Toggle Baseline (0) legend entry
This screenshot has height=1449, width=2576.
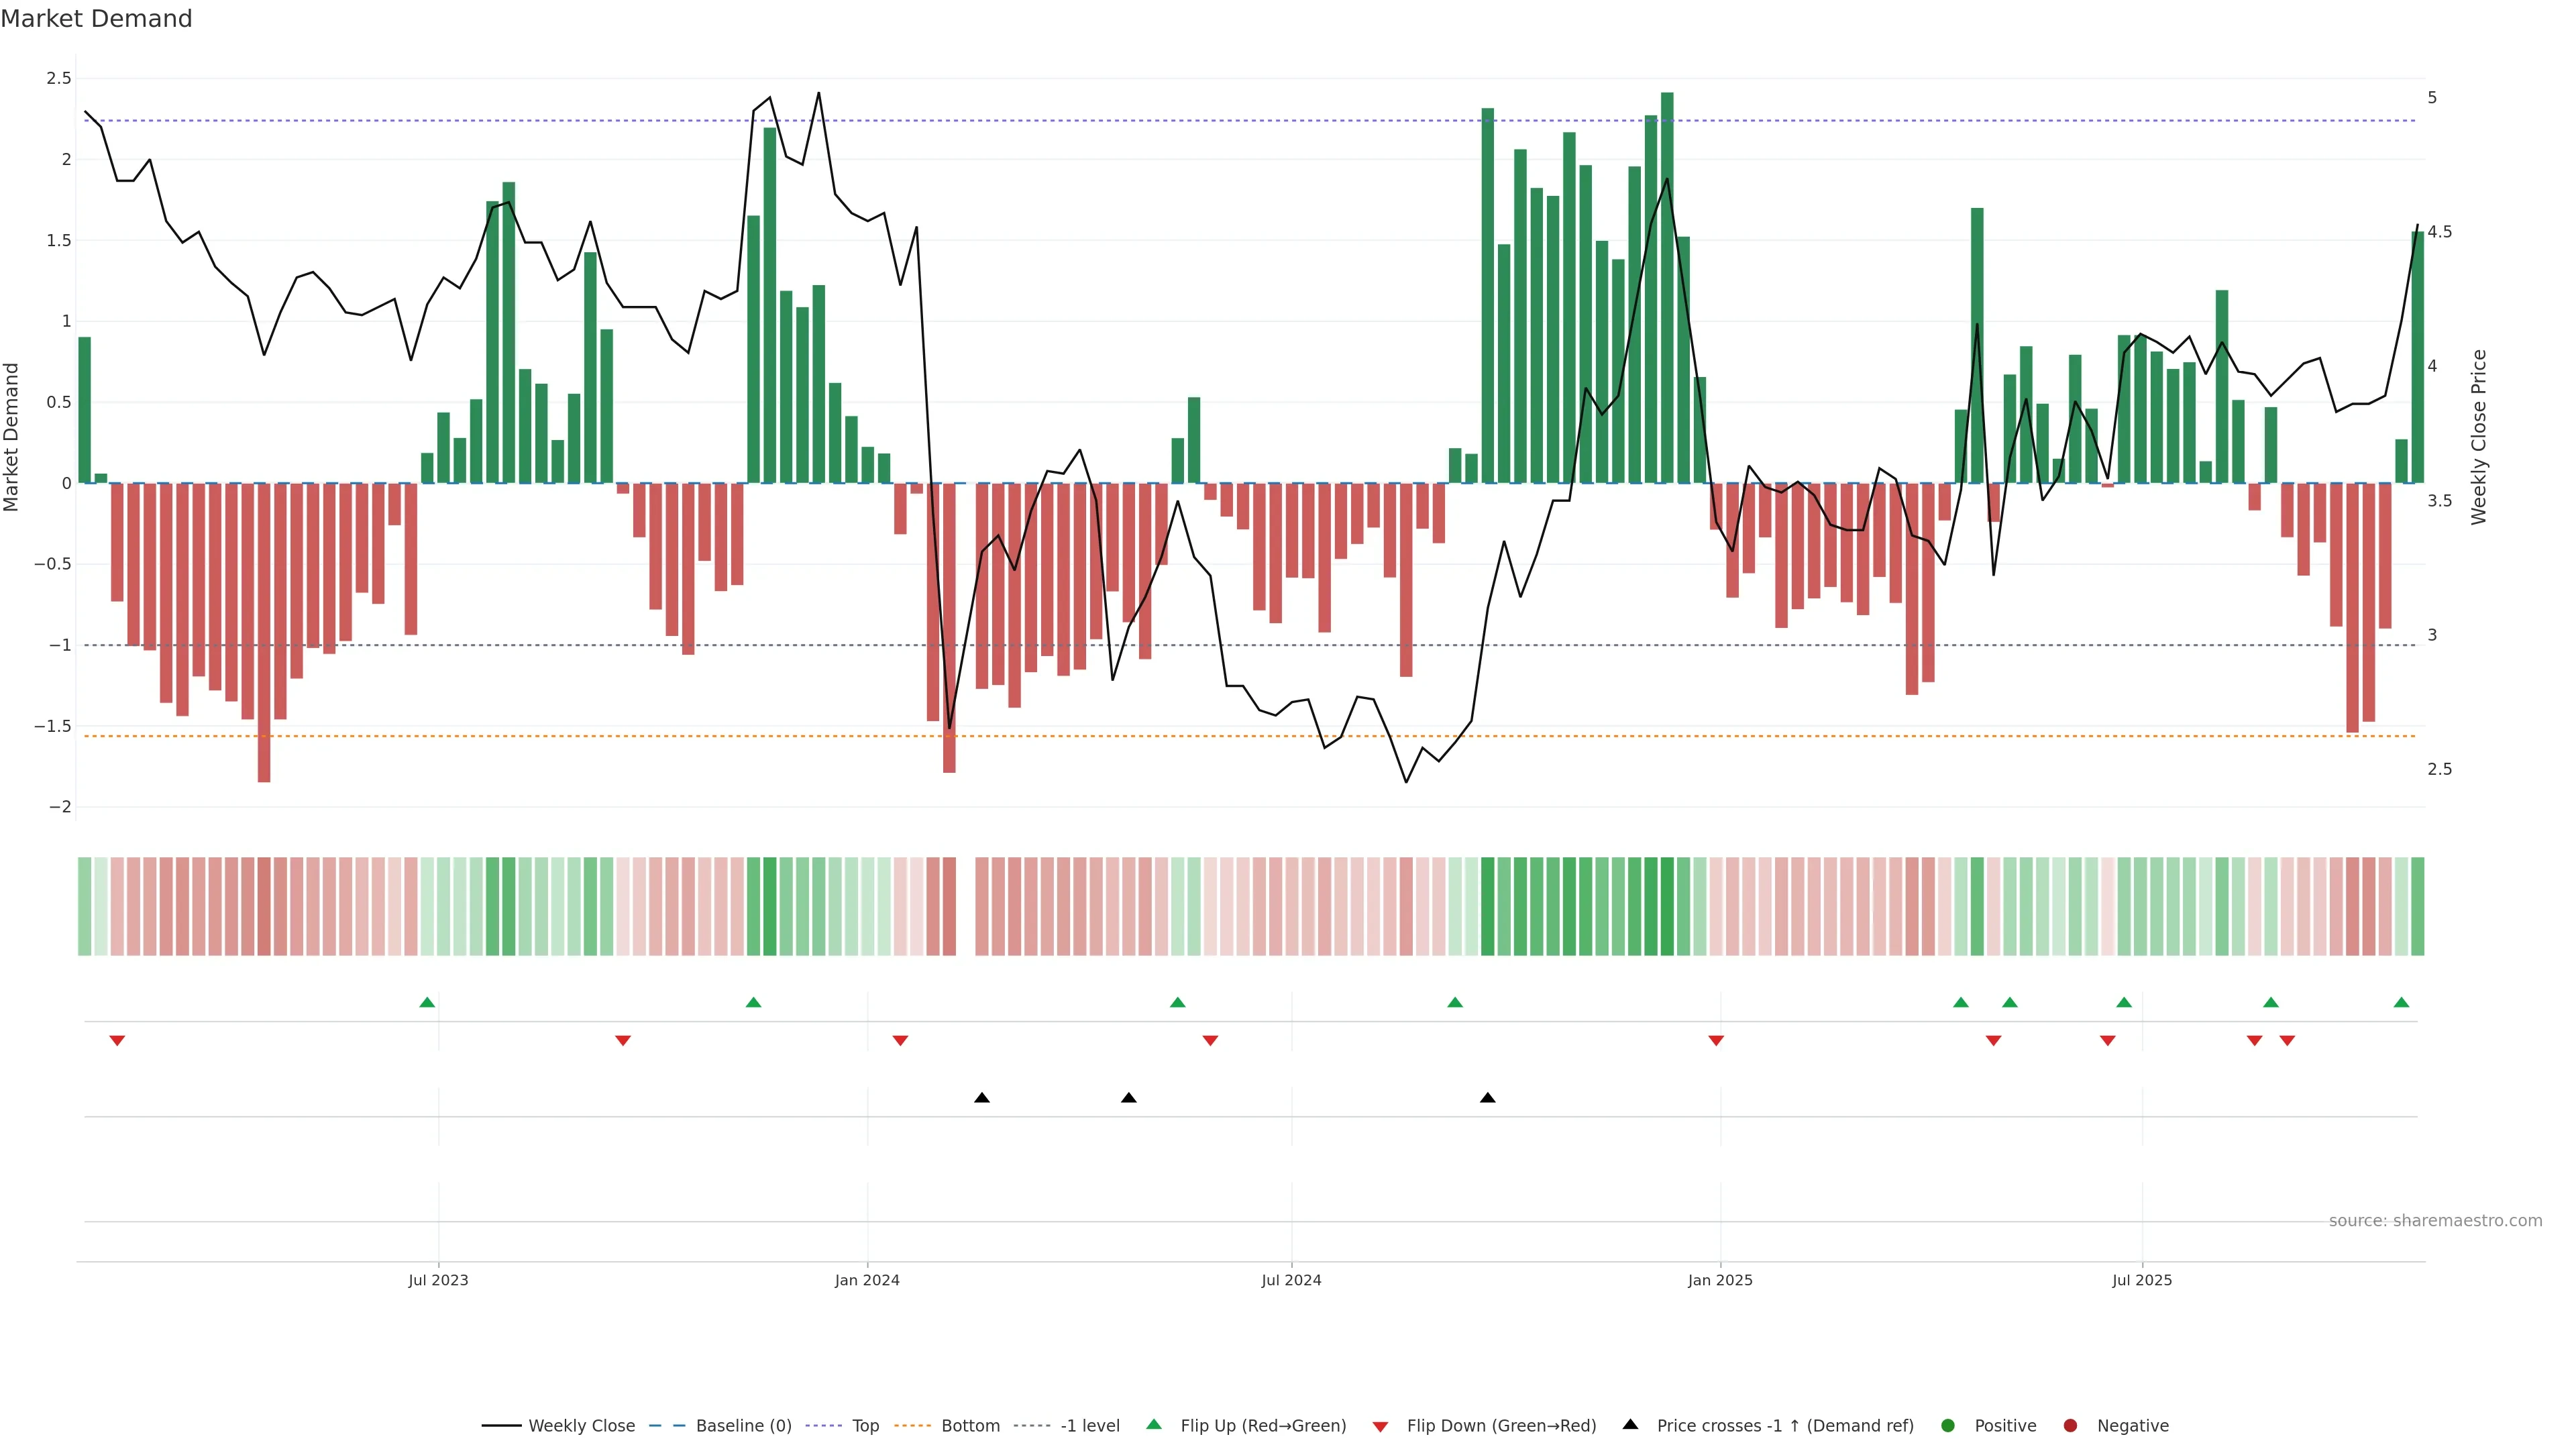point(743,1426)
